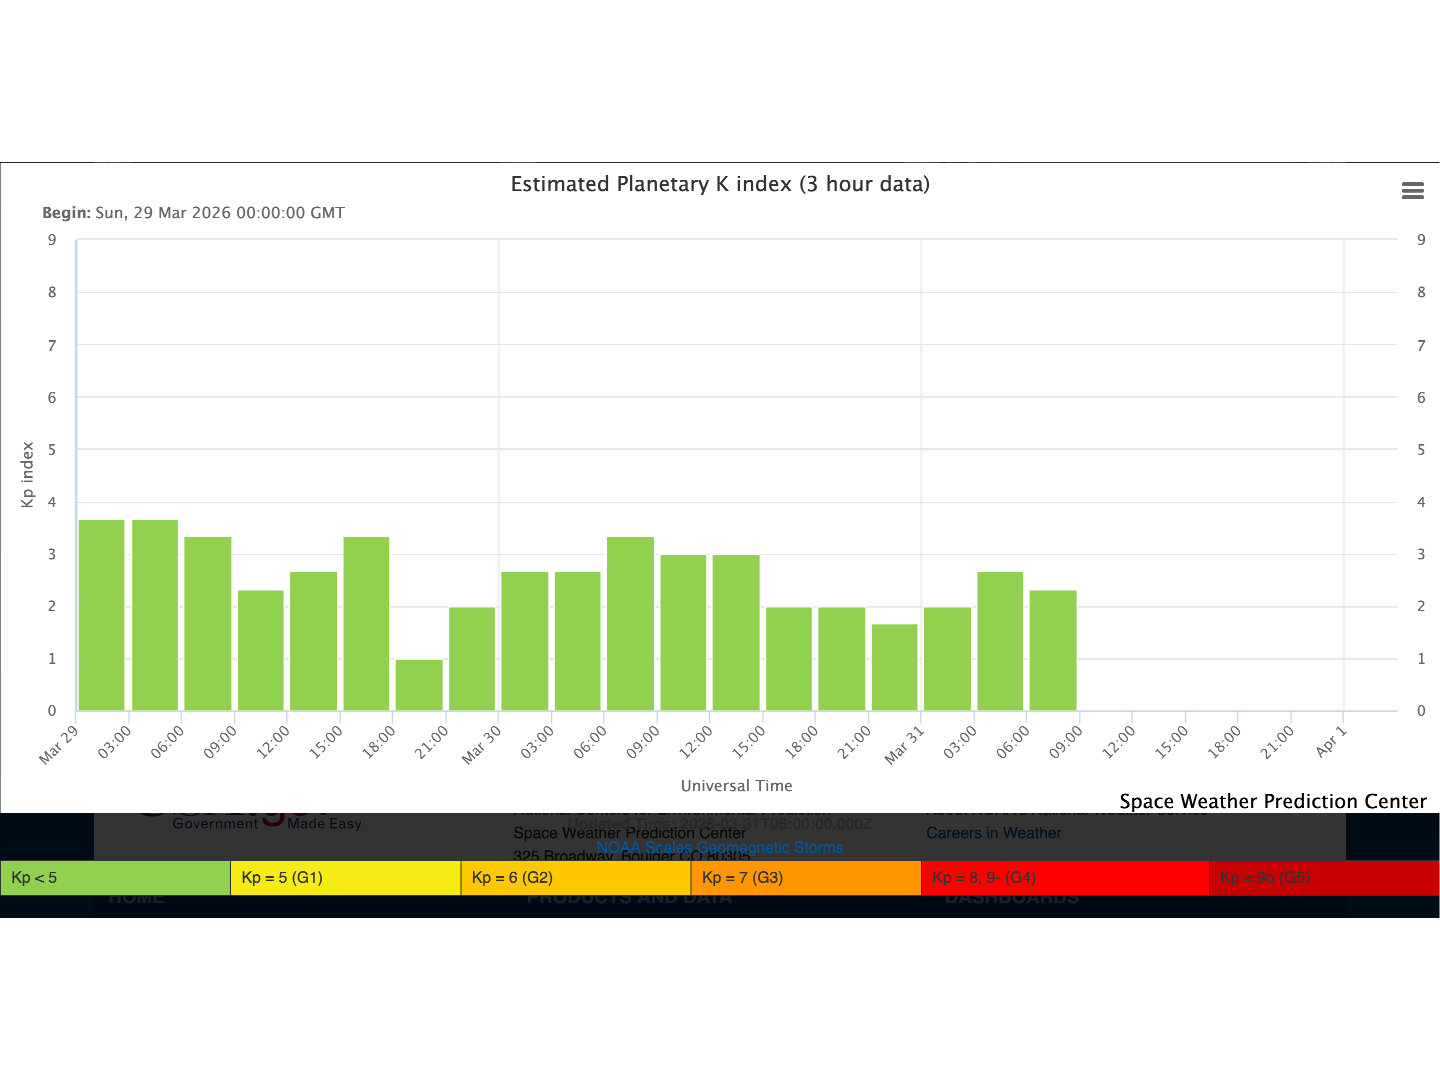
Task: Click the shortest bar at Mar 29 18:00
Action: point(419,685)
